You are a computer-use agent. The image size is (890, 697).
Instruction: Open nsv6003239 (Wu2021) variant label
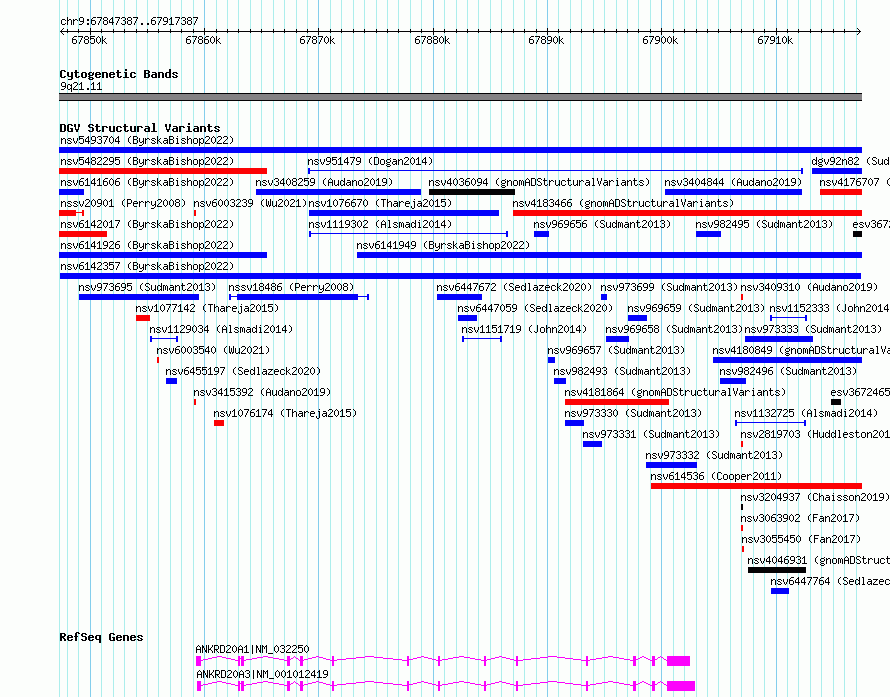coord(250,203)
